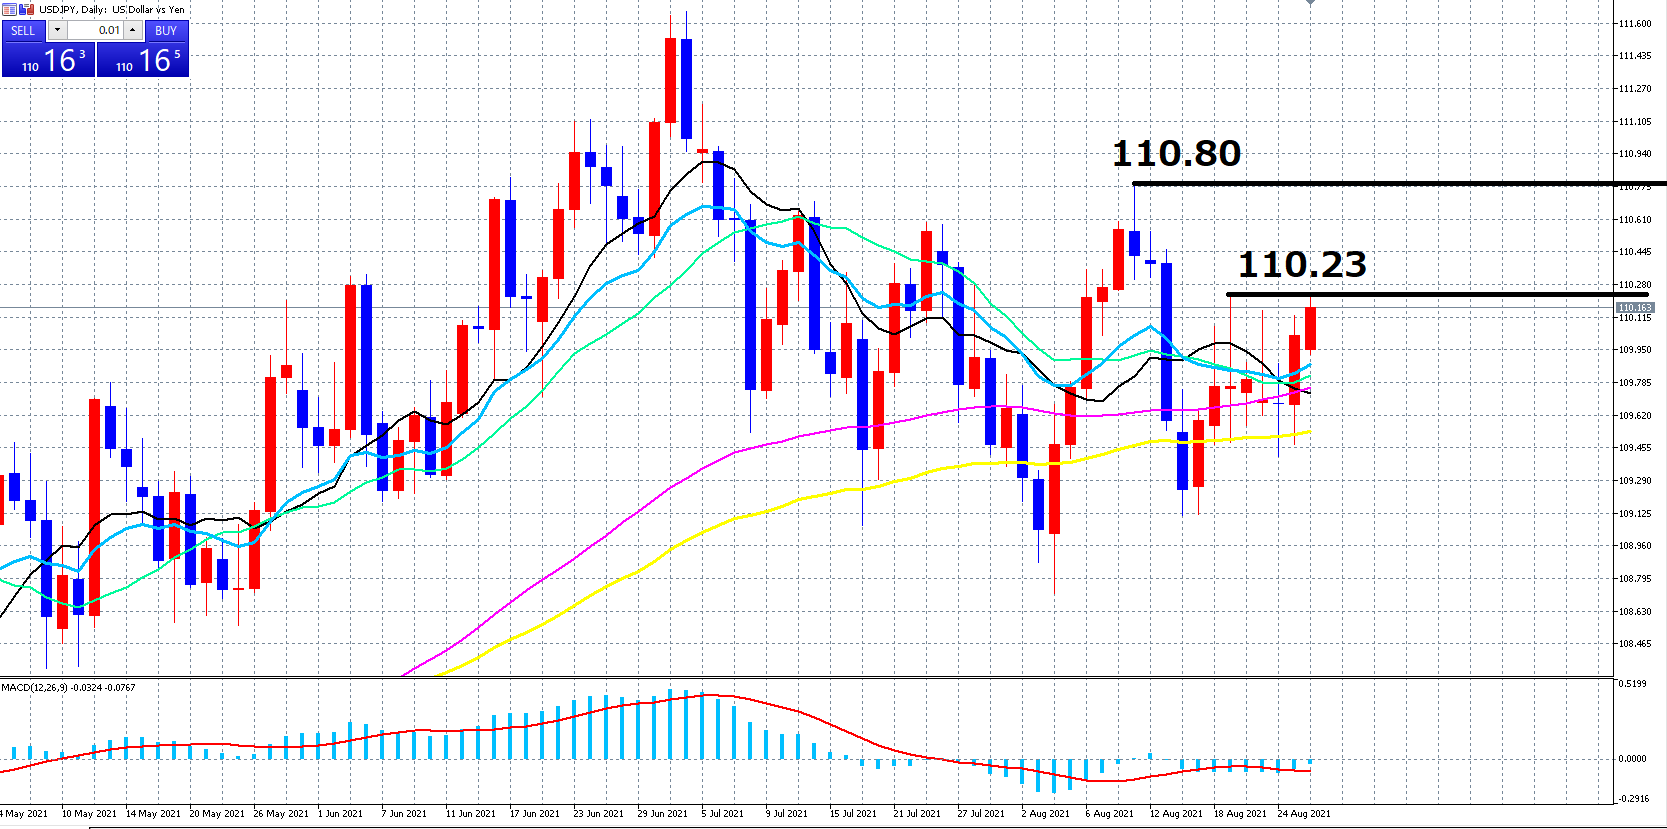Click the MACD(12,26,9) indicator label
This screenshot has width=1667, height=829.
(68, 688)
